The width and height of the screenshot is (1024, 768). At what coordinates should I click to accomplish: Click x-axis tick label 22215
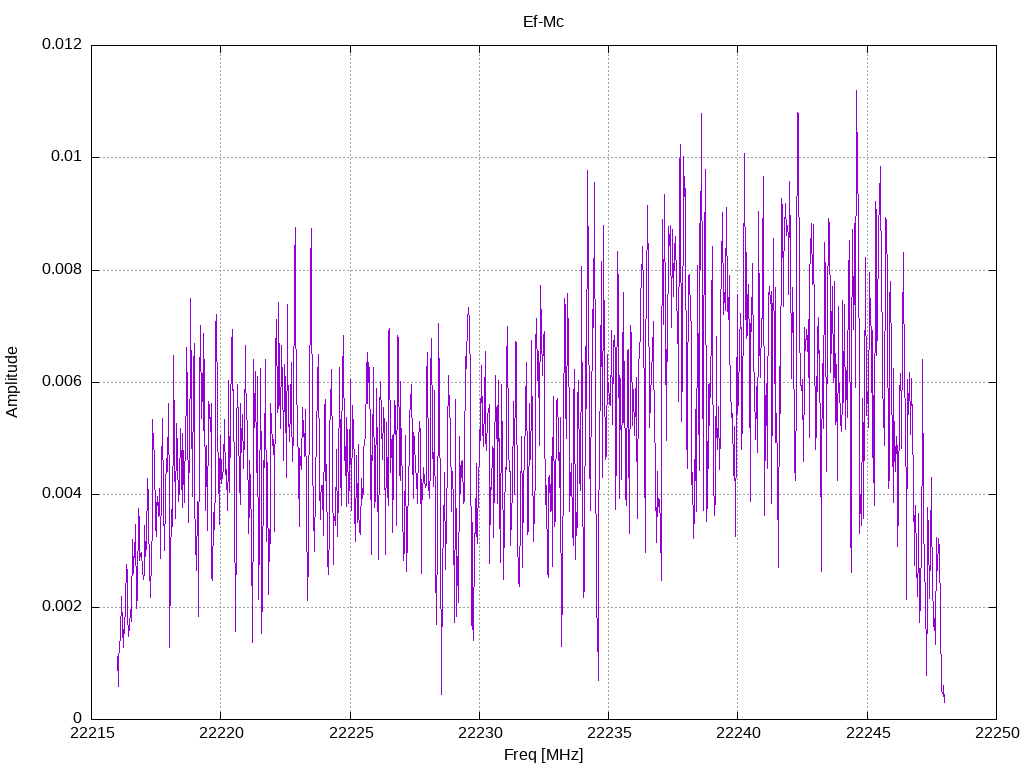pyautogui.click(x=92, y=733)
